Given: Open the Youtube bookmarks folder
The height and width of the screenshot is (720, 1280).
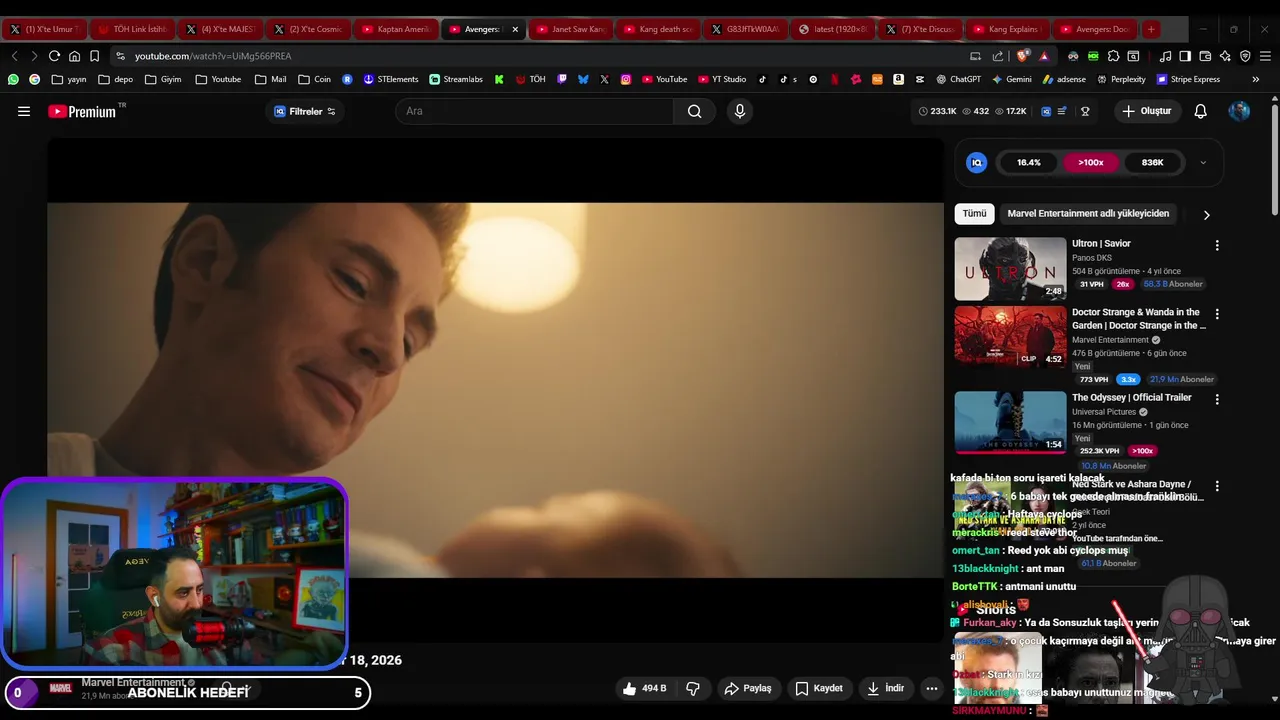Looking at the screenshot, I should pyautogui.click(x=218, y=79).
